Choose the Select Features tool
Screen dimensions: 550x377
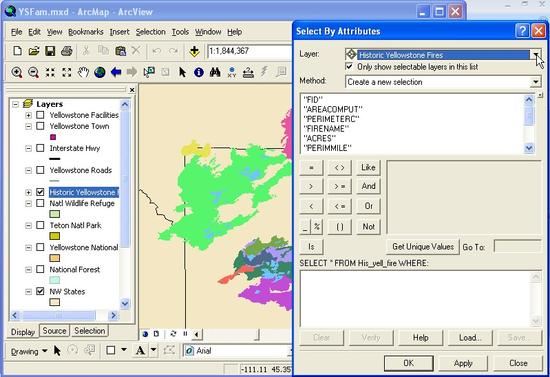coord(149,72)
